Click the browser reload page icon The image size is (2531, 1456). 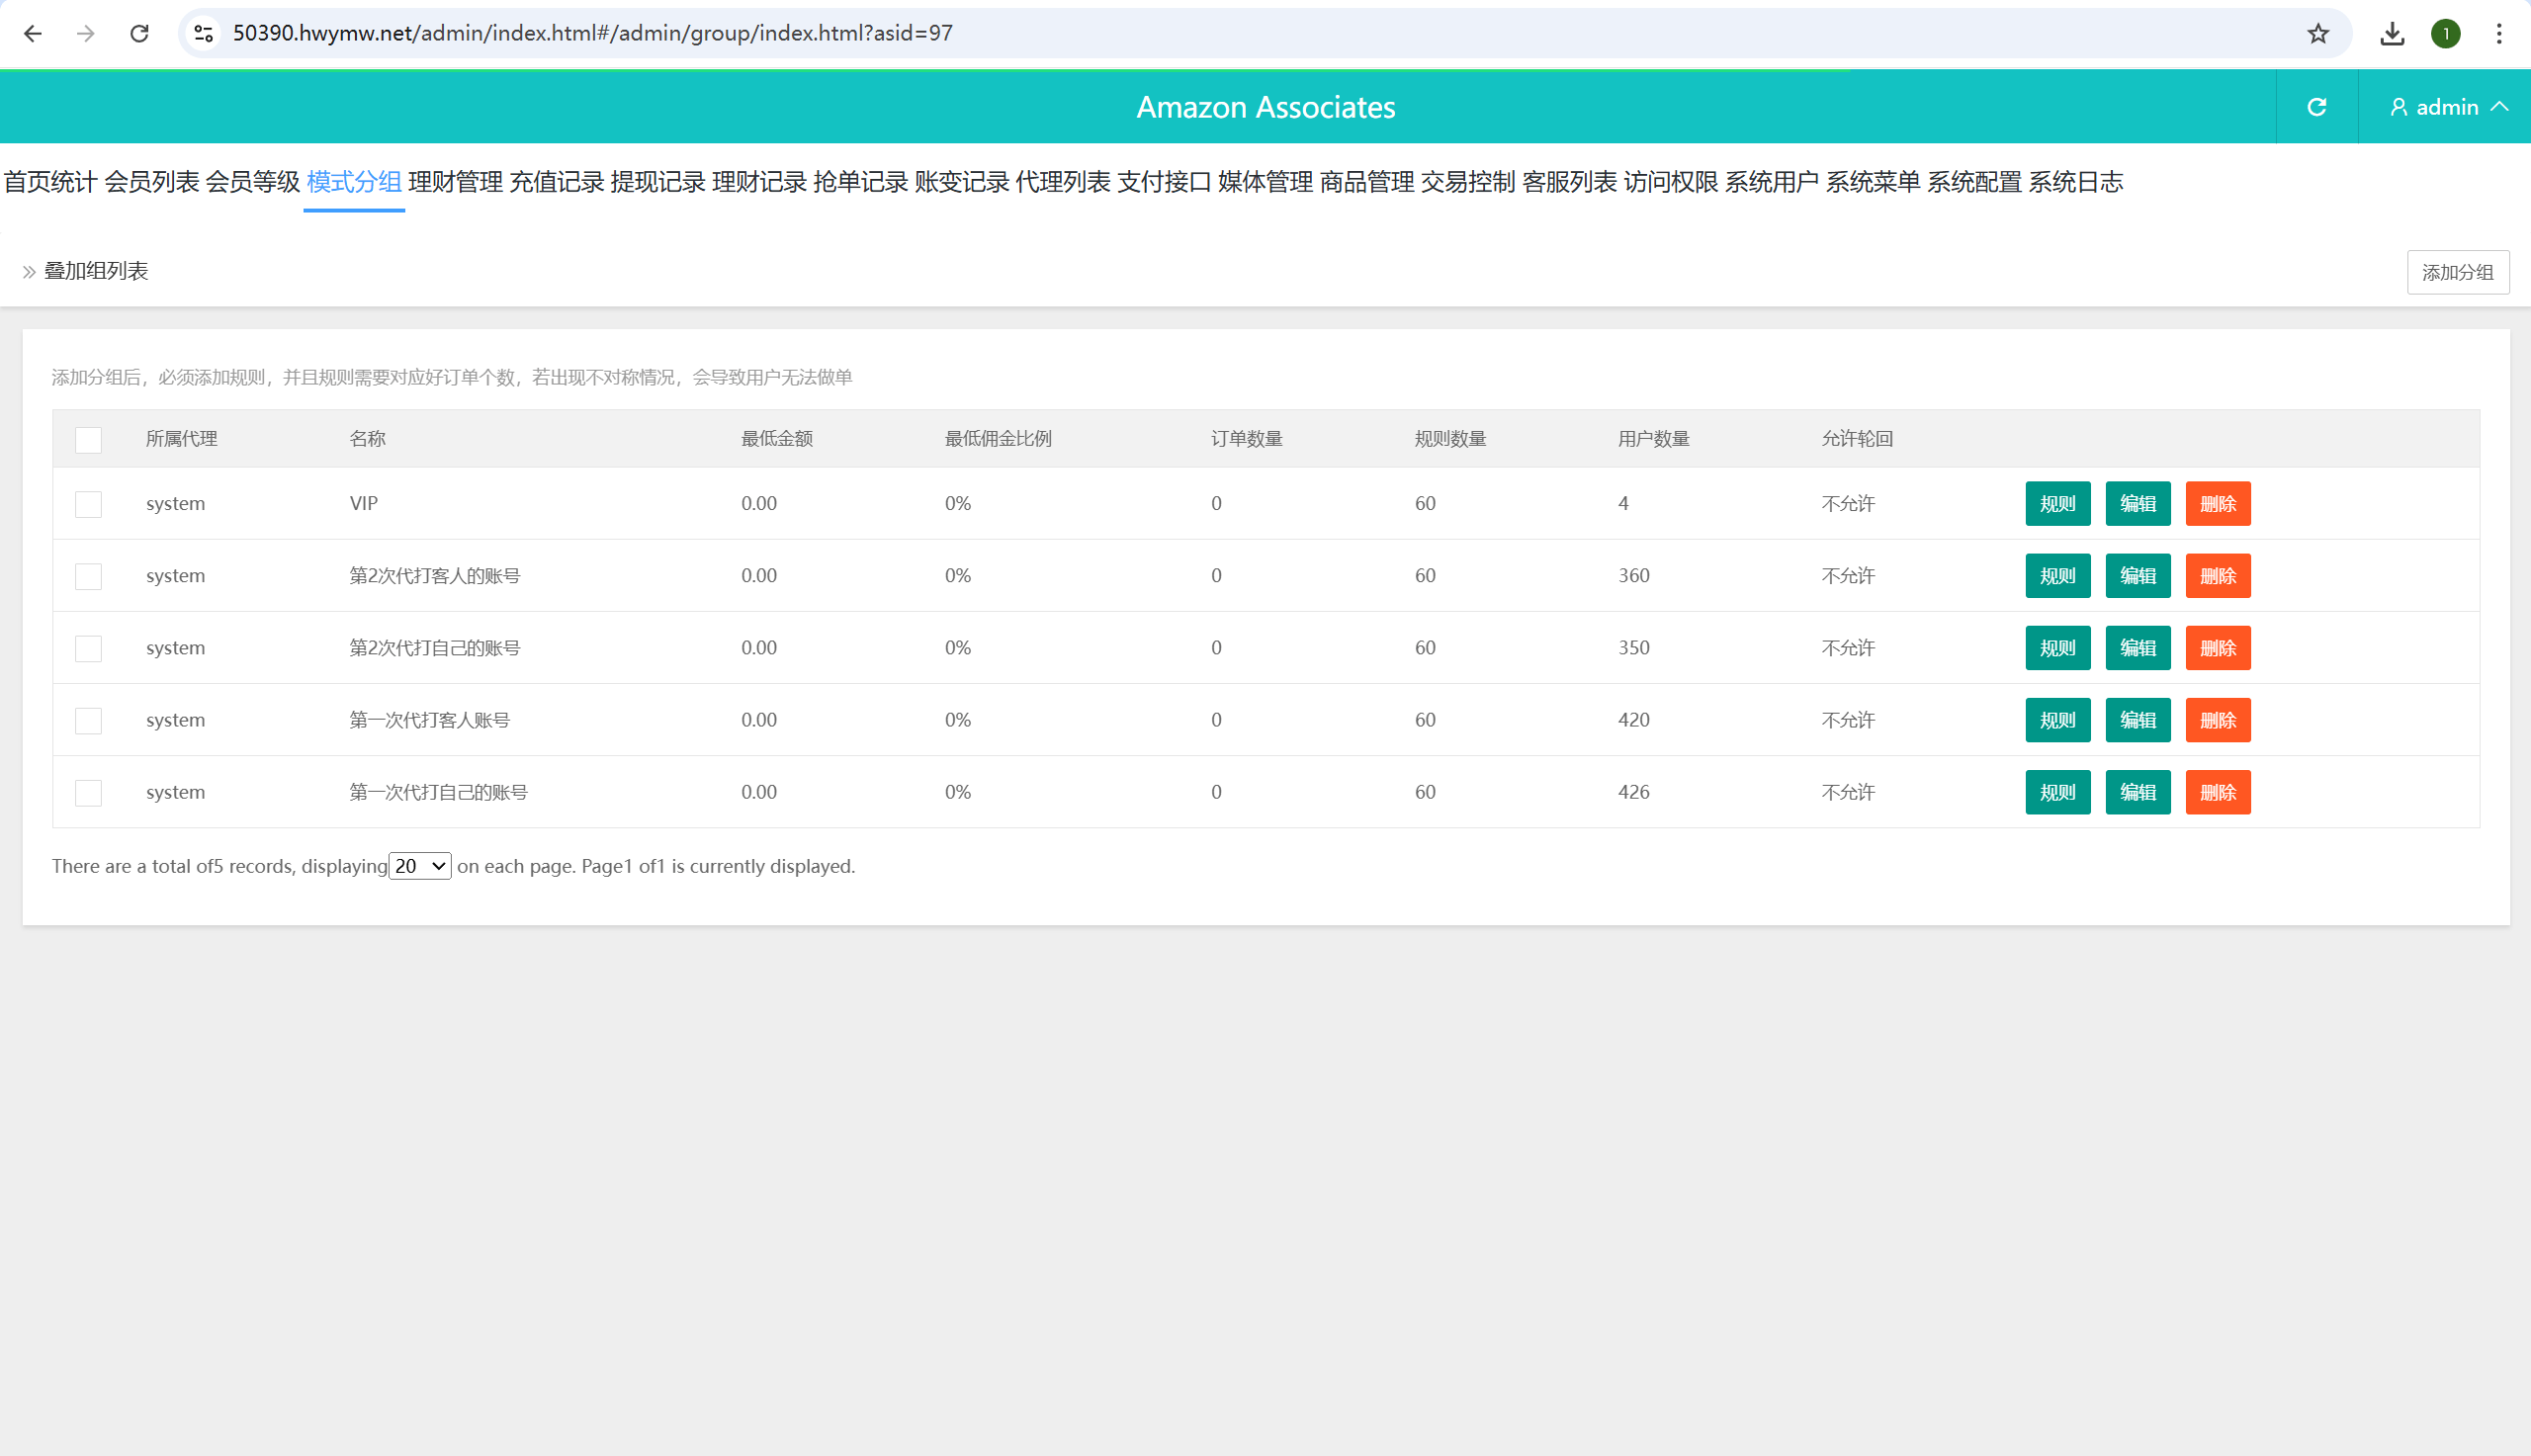pyautogui.click(x=139, y=33)
